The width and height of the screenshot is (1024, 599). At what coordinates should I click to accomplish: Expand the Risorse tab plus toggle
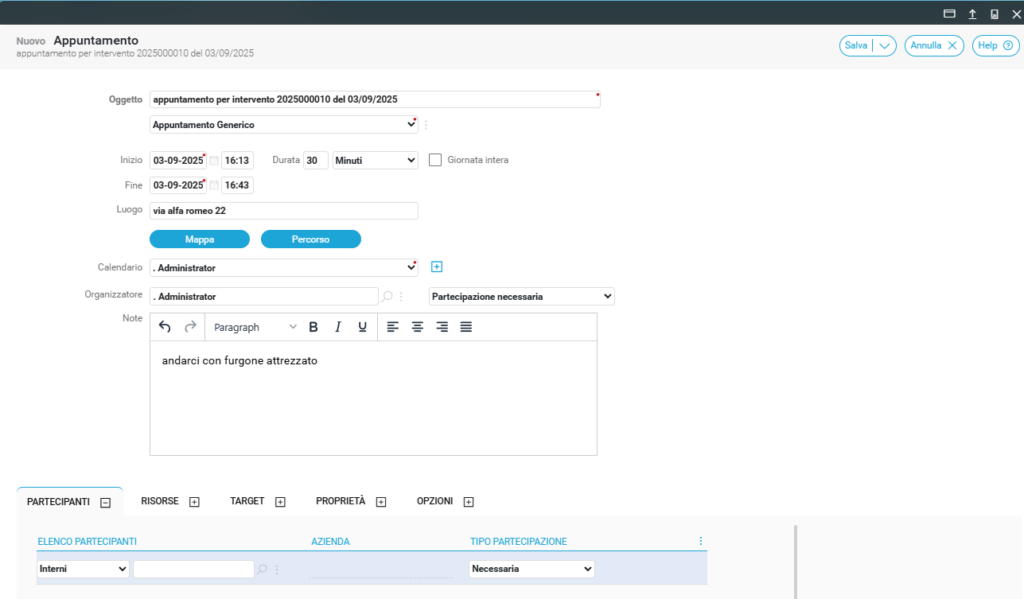pos(194,502)
